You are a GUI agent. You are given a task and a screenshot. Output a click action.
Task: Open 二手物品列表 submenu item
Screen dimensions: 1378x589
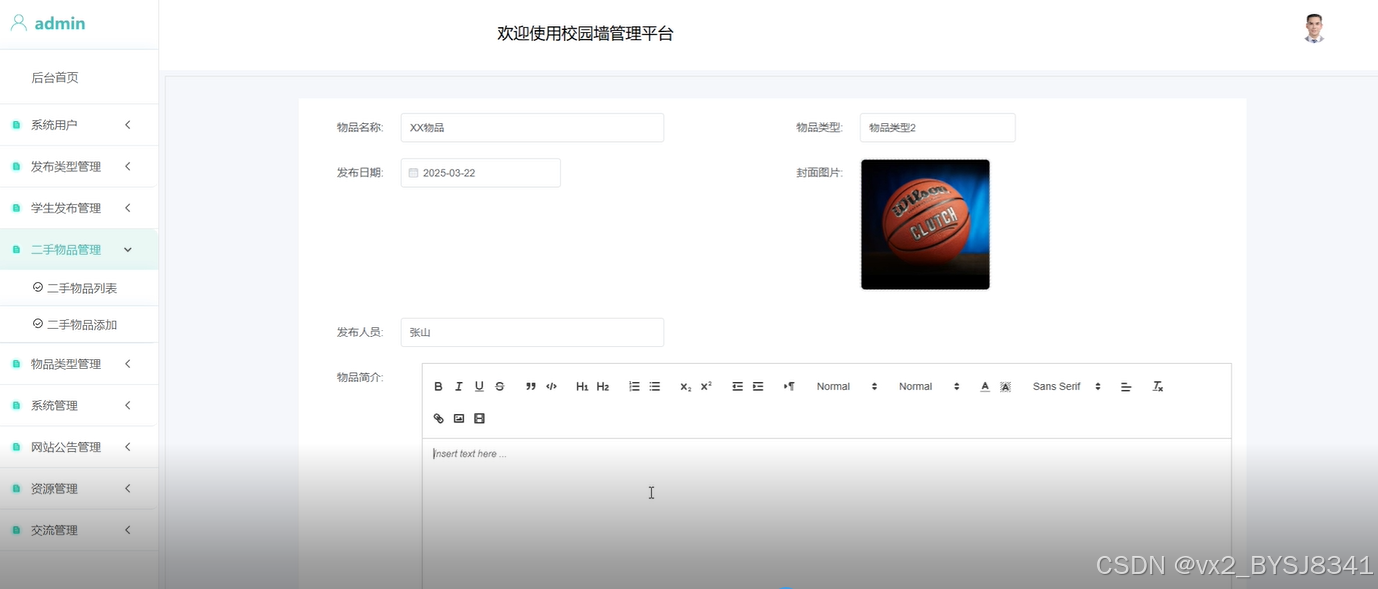point(81,288)
